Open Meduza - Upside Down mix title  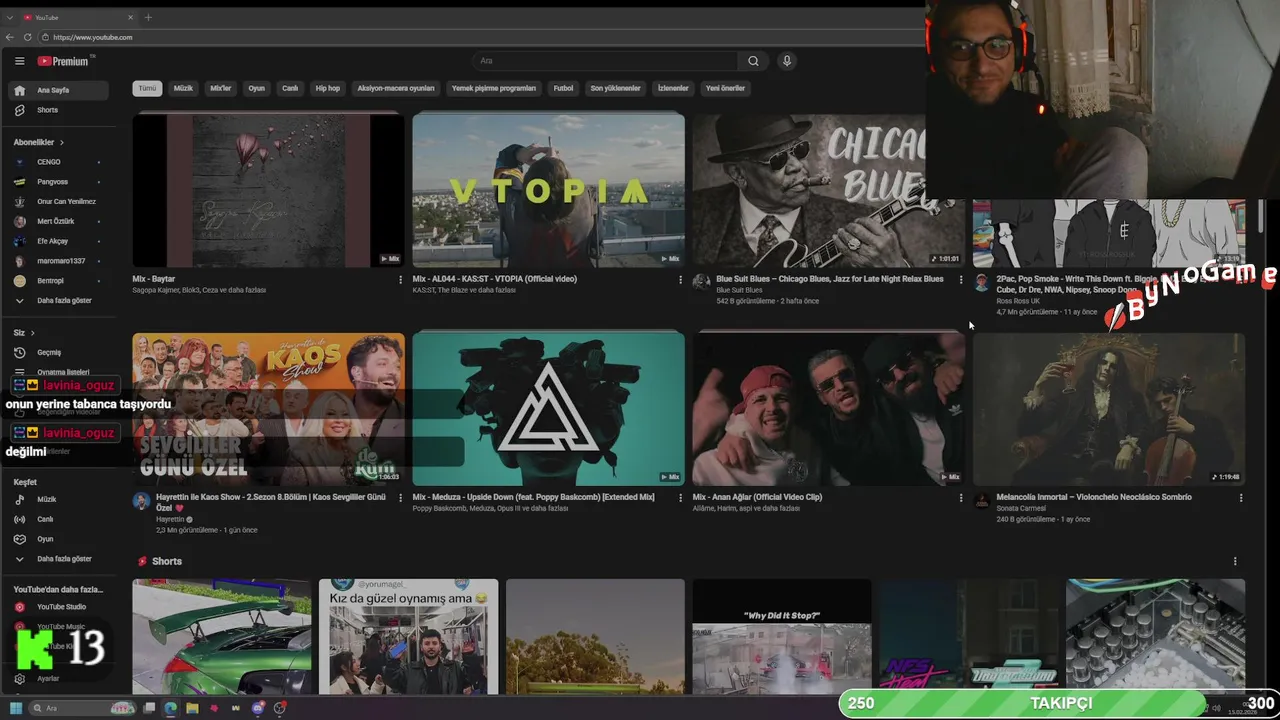(x=533, y=497)
